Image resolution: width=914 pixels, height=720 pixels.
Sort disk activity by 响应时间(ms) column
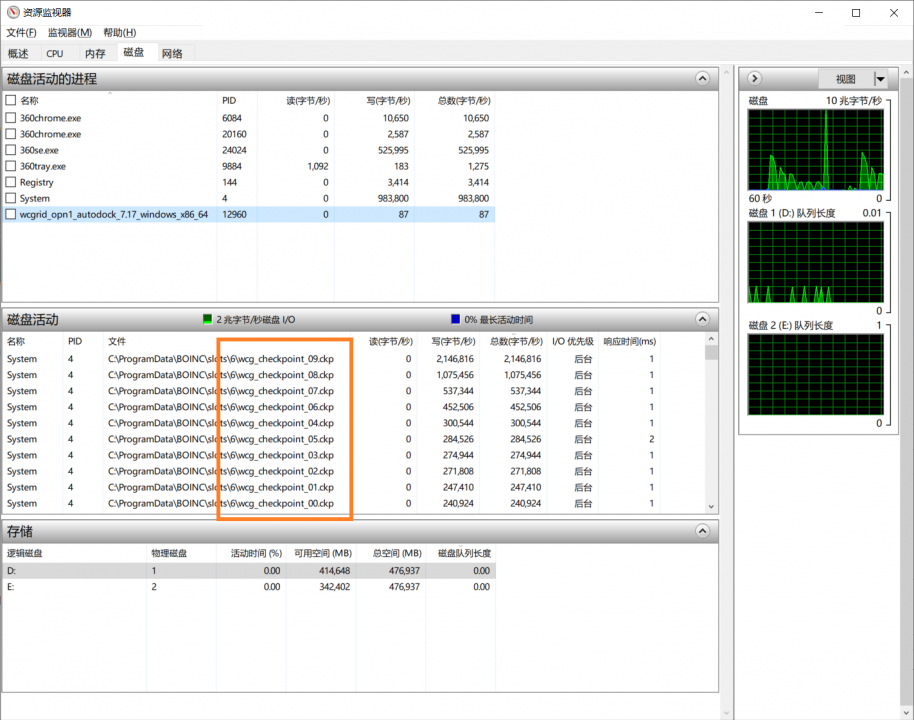click(630, 341)
